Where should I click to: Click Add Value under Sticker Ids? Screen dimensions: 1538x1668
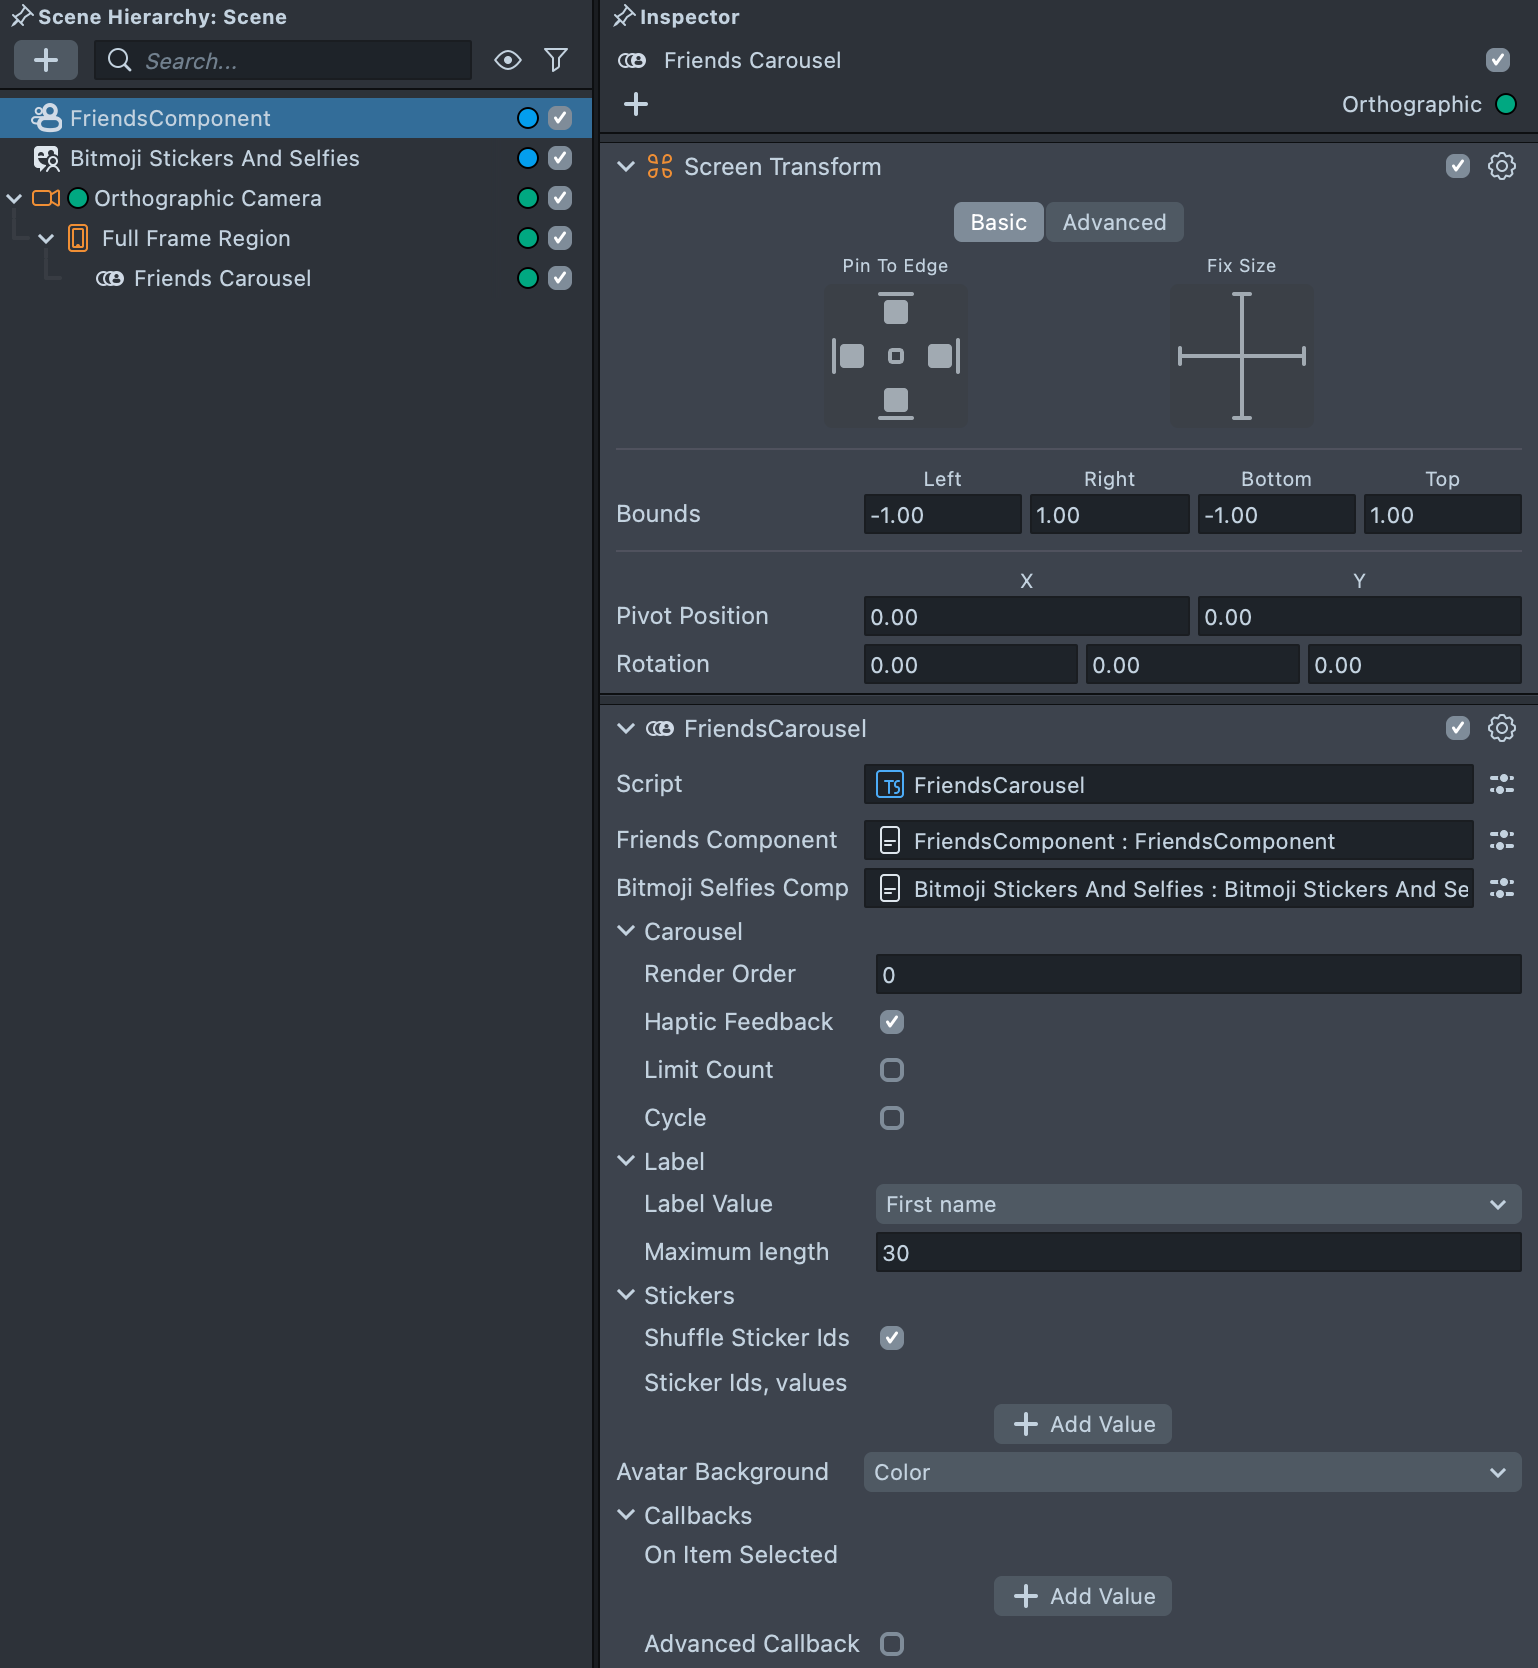(x=1083, y=1424)
